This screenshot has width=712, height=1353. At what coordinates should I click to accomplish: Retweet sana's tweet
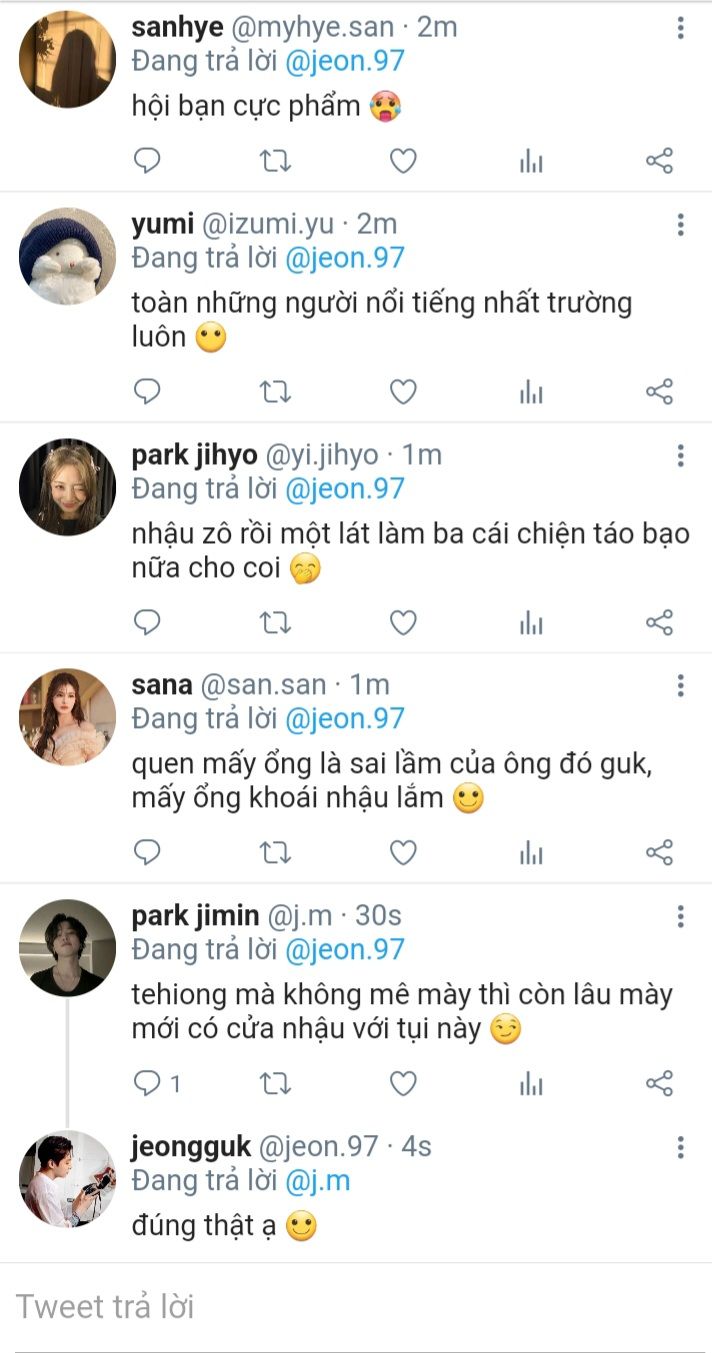275,853
